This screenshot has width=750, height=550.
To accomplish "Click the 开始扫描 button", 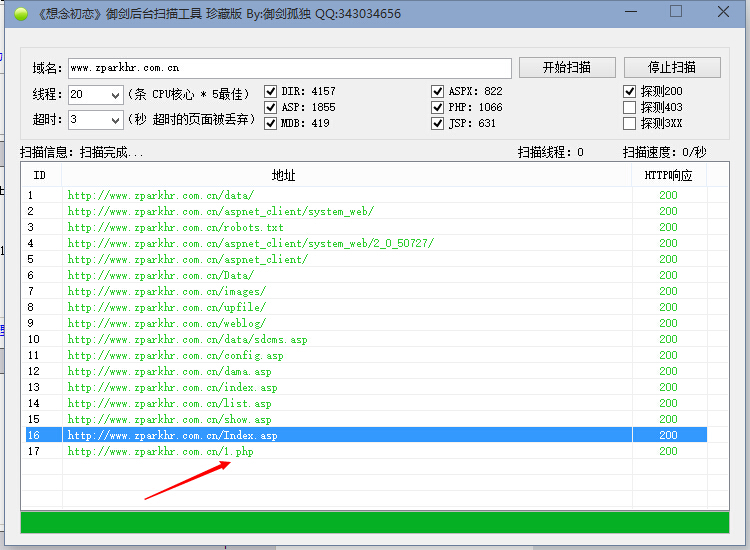I will (567, 67).
